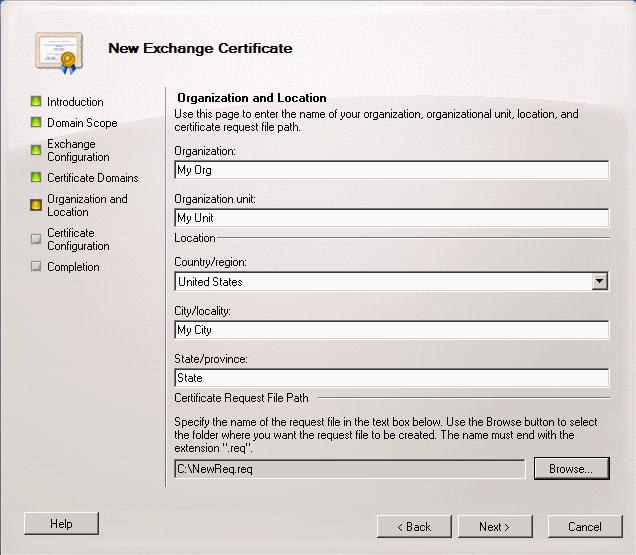
Task: Cancel the New Exchange Certificate wizard
Action: (x=584, y=527)
